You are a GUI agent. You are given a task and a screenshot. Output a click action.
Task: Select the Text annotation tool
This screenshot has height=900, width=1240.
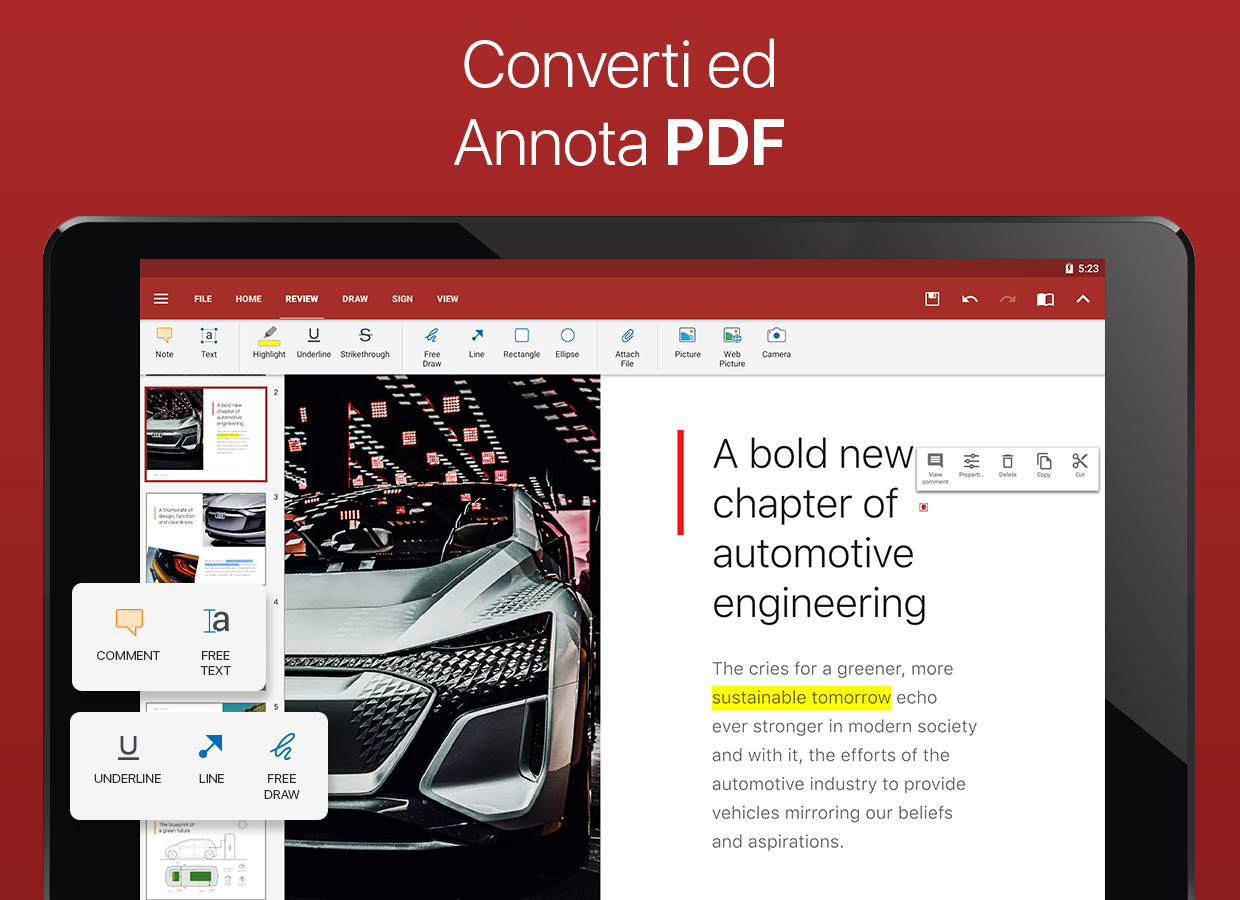[x=209, y=343]
